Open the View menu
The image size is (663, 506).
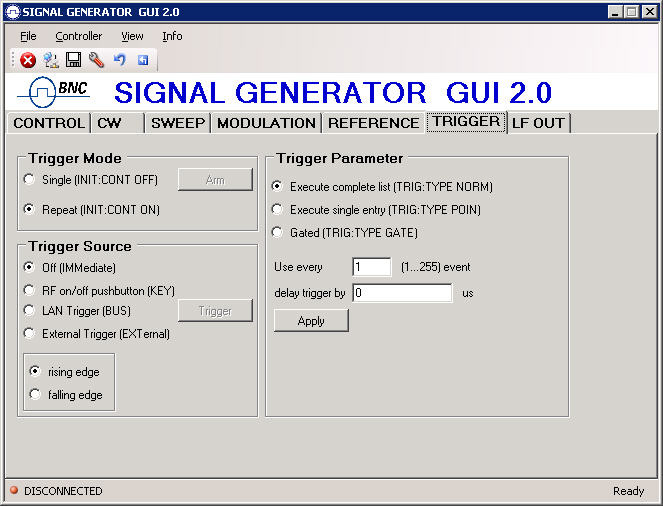tap(132, 36)
